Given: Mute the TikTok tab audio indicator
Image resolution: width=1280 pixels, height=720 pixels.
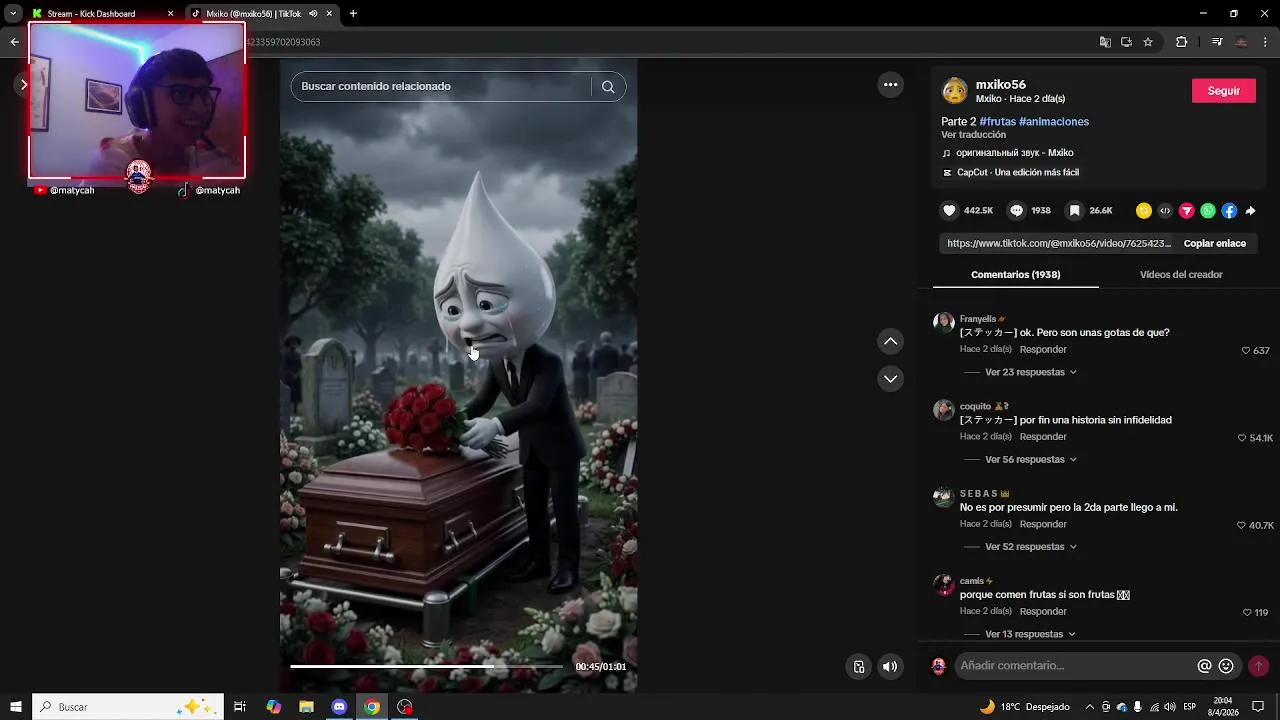Looking at the screenshot, I should click(x=313, y=14).
